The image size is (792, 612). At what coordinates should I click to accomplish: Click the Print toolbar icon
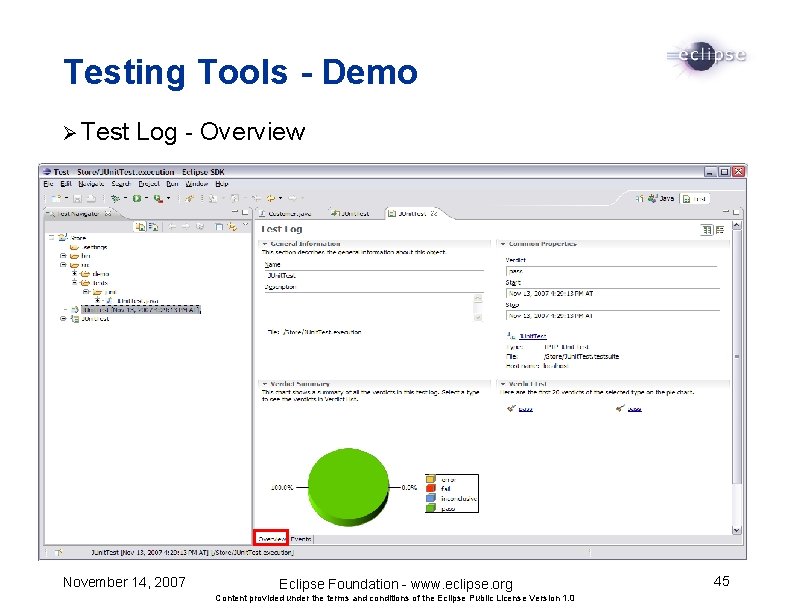coord(91,198)
